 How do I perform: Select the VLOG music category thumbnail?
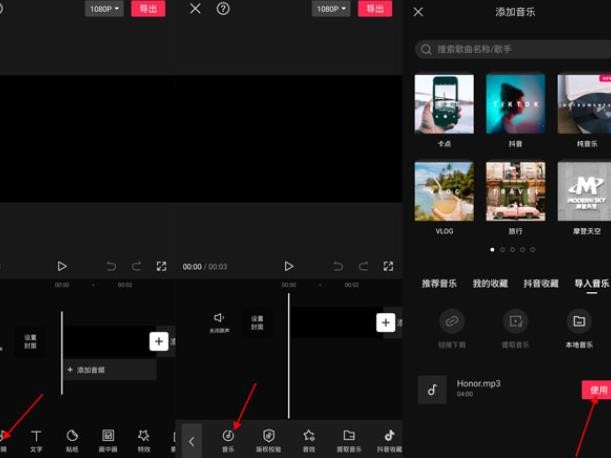coord(444,192)
